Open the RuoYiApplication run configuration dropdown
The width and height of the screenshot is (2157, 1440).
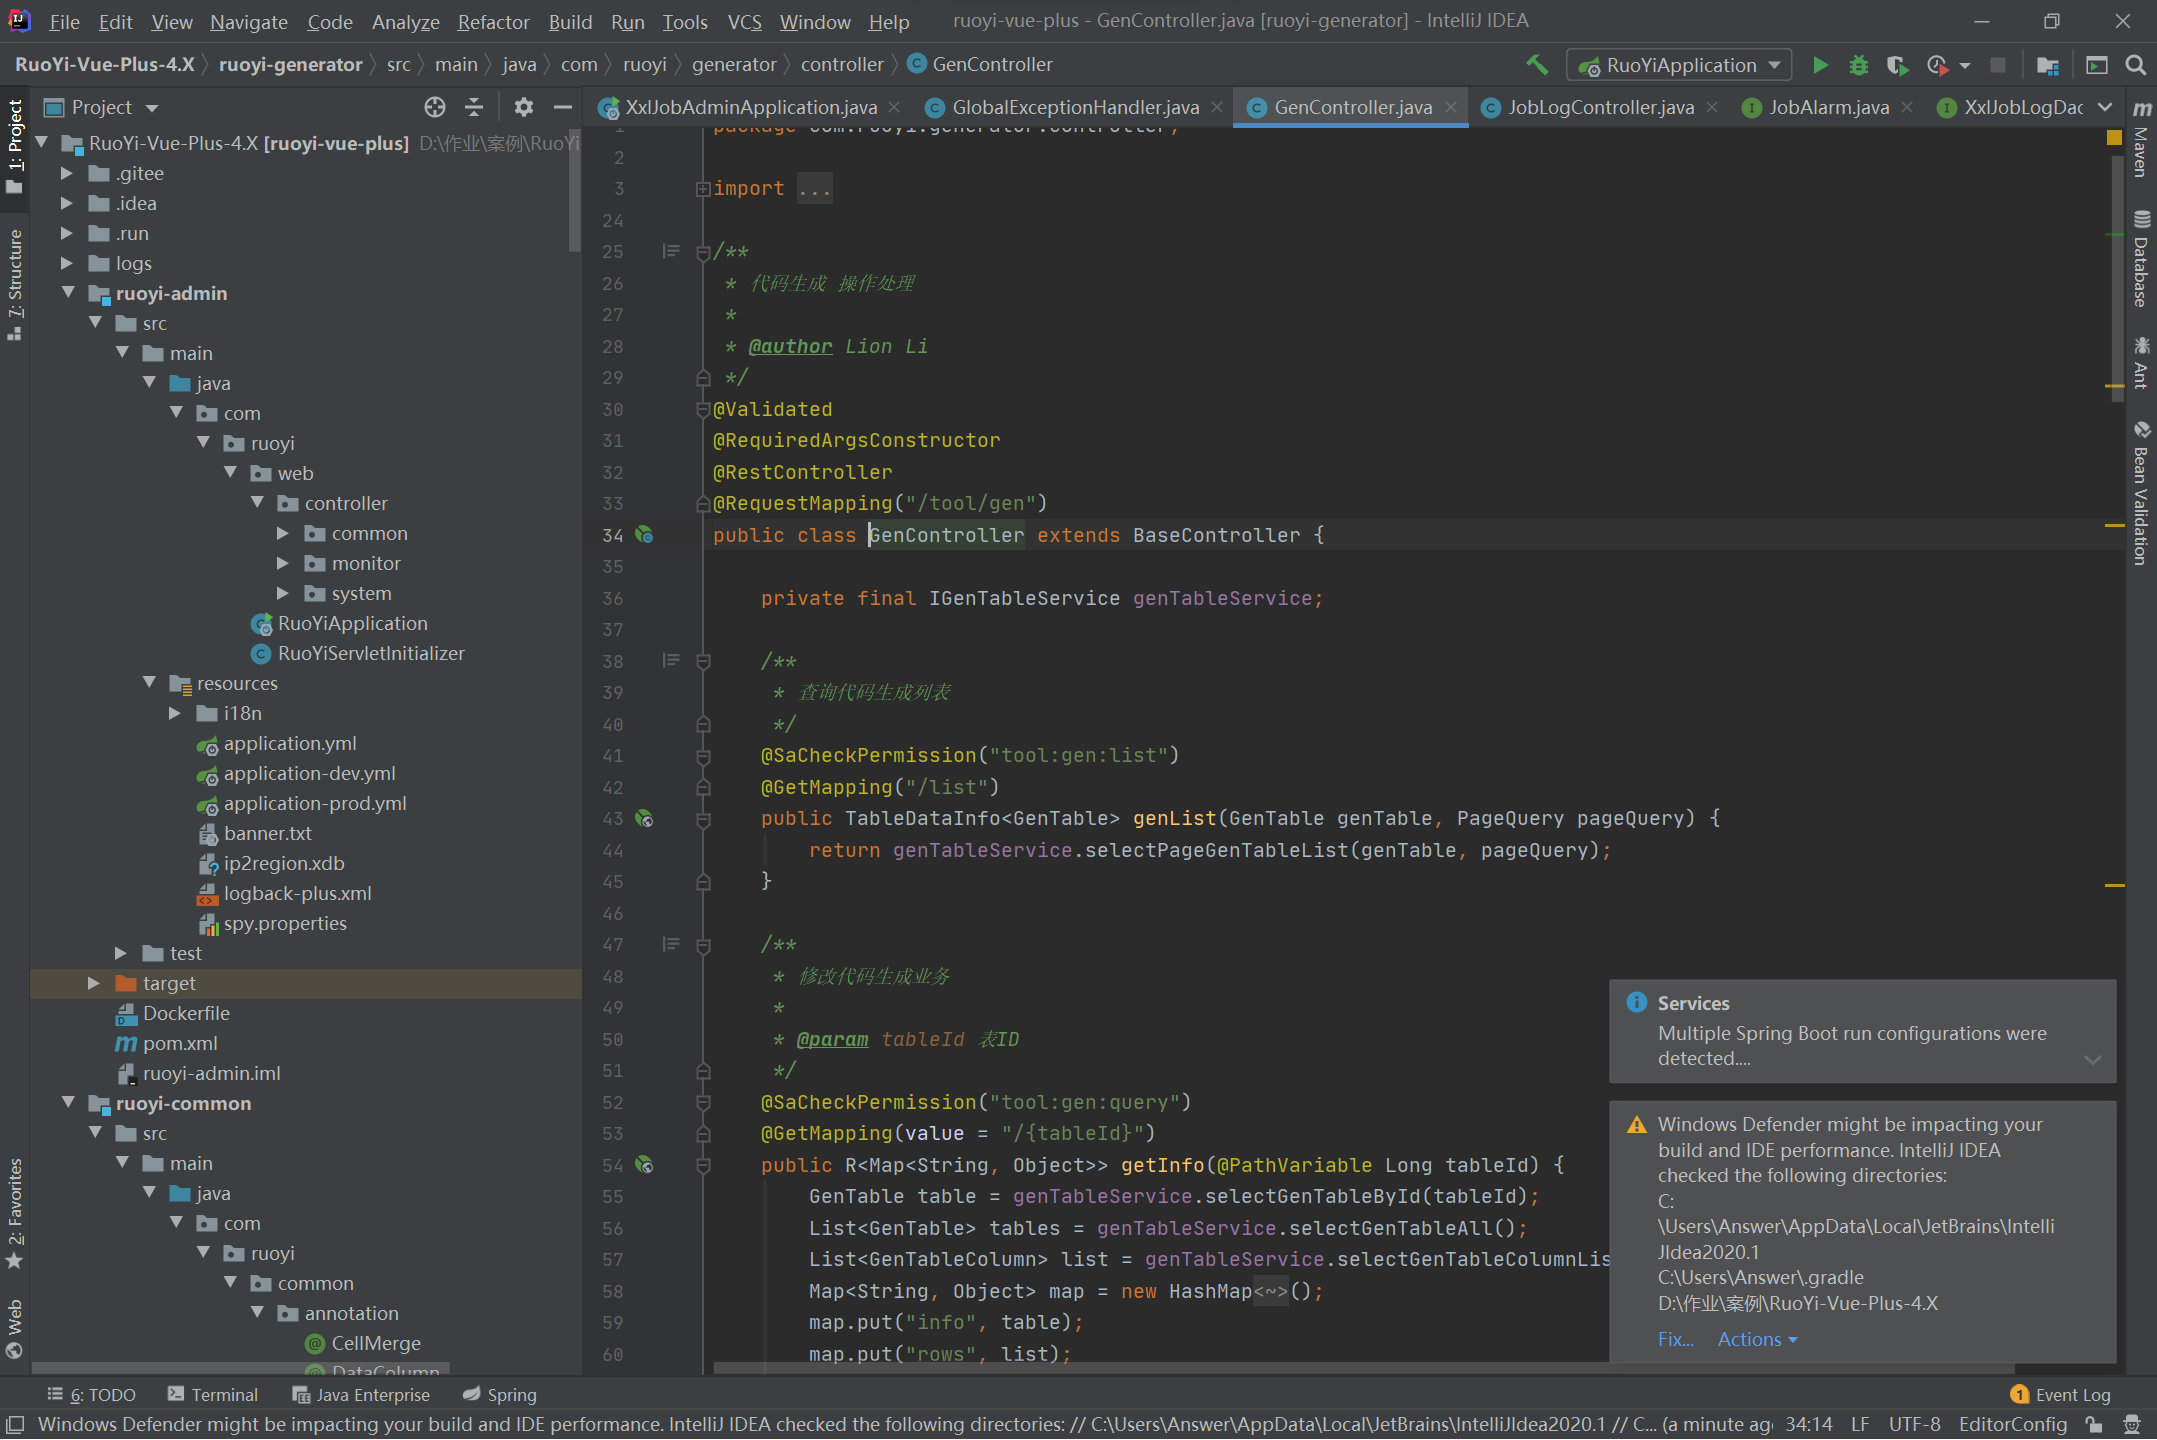tap(1679, 65)
